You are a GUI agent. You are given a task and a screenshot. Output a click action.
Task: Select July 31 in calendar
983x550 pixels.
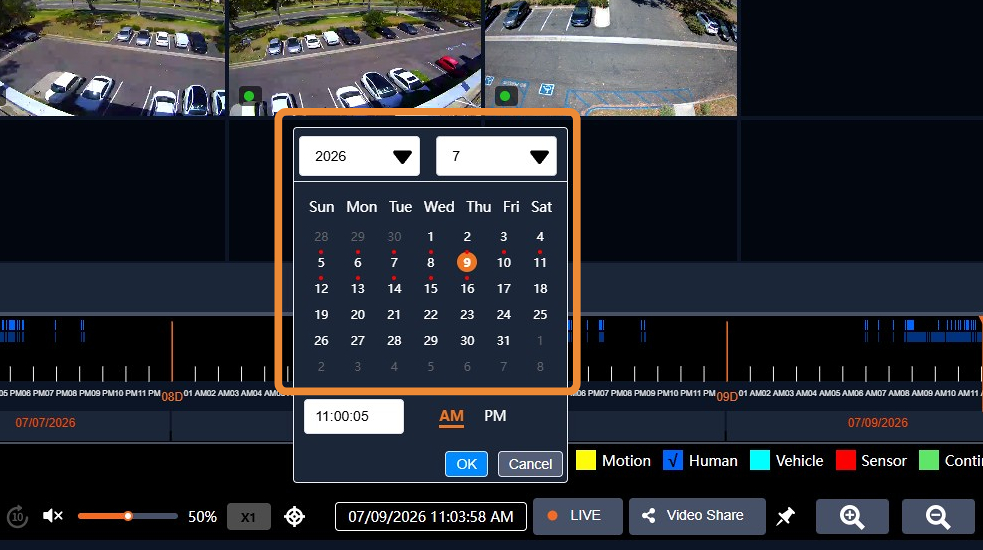503,341
